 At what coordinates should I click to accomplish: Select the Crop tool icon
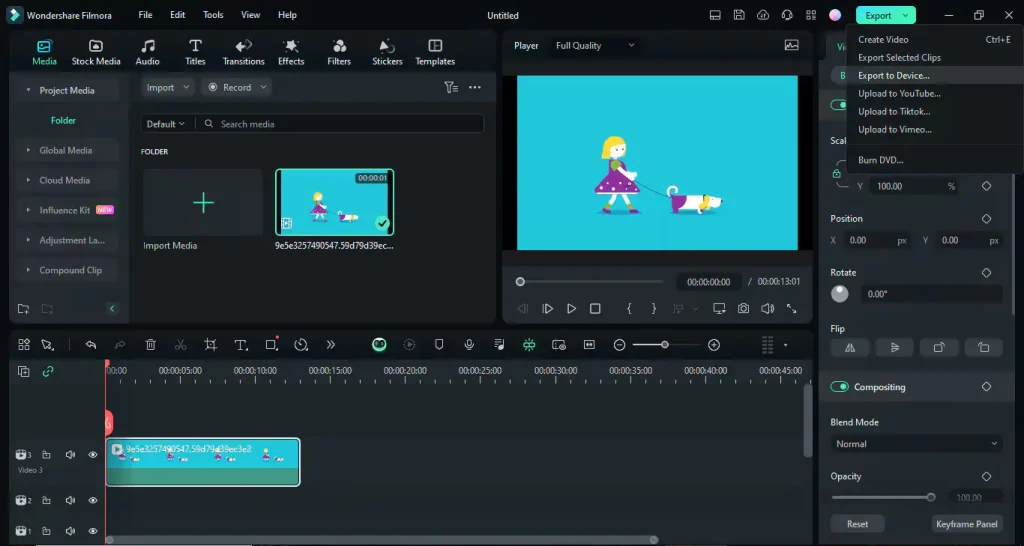pyautogui.click(x=210, y=345)
